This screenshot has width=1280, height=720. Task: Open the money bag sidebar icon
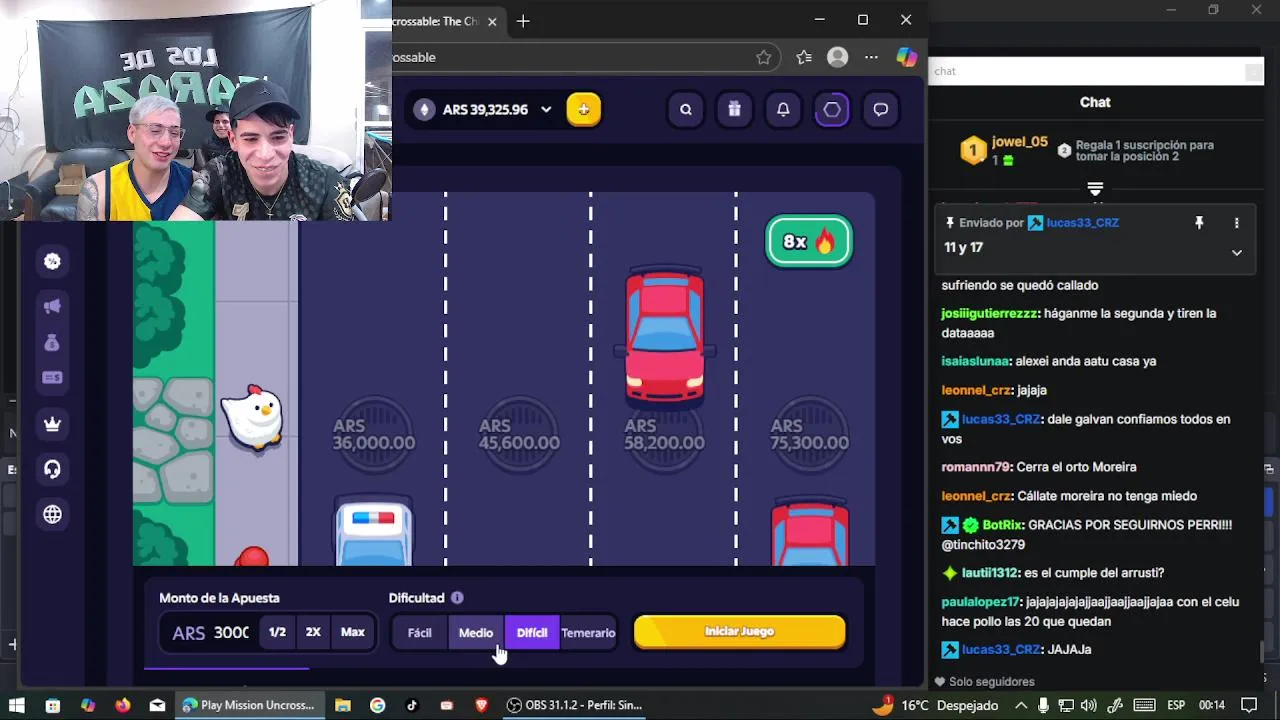point(53,342)
